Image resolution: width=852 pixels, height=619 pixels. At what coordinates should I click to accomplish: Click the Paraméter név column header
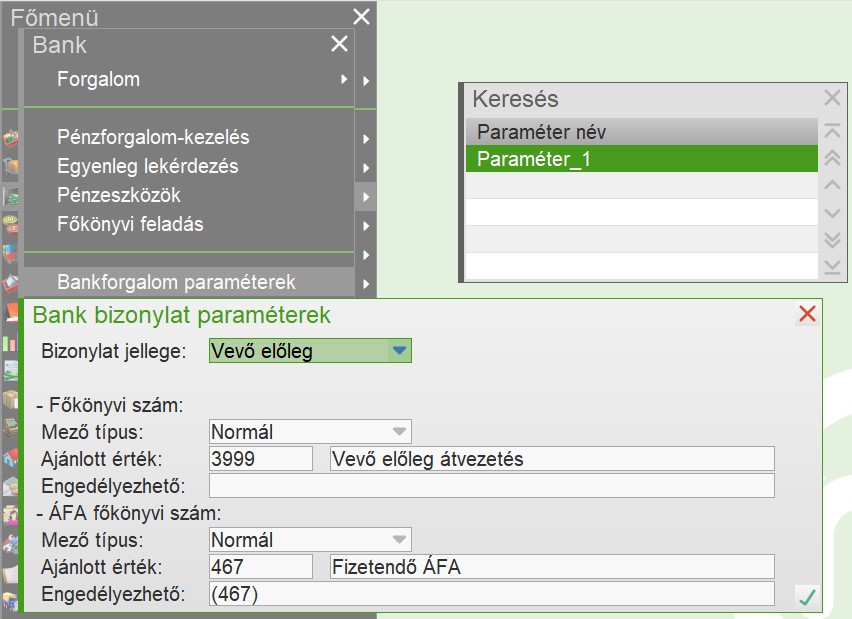[x=642, y=132]
